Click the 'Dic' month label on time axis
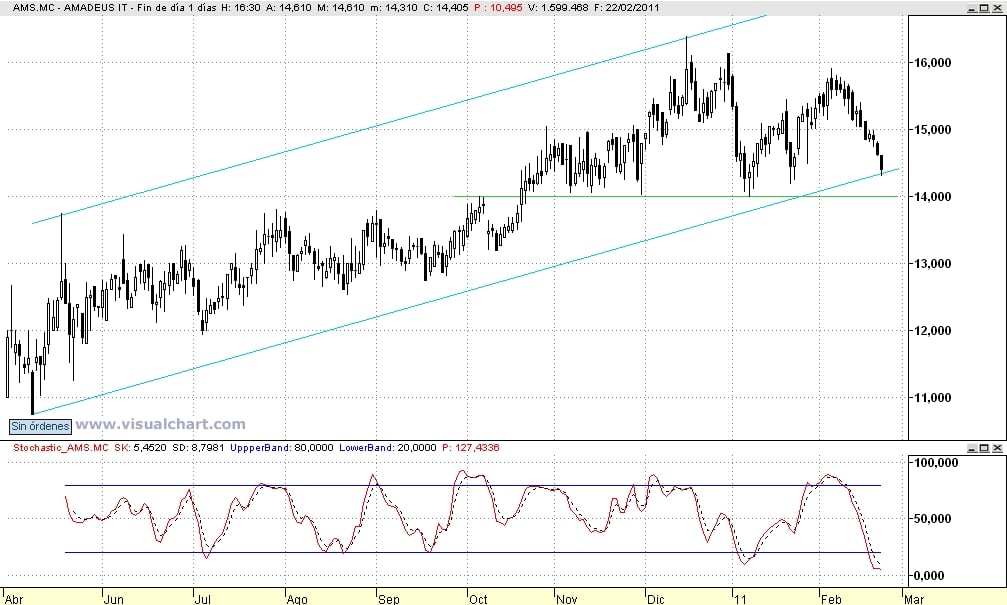 click(x=656, y=599)
